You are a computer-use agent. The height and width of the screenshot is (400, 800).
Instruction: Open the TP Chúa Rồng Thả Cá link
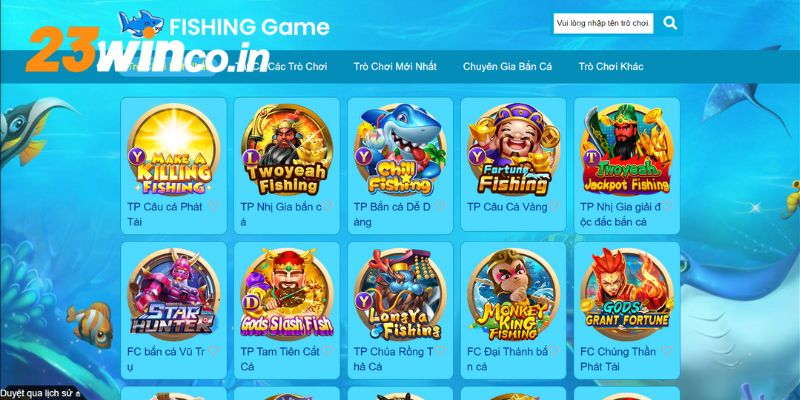(393, 359)
